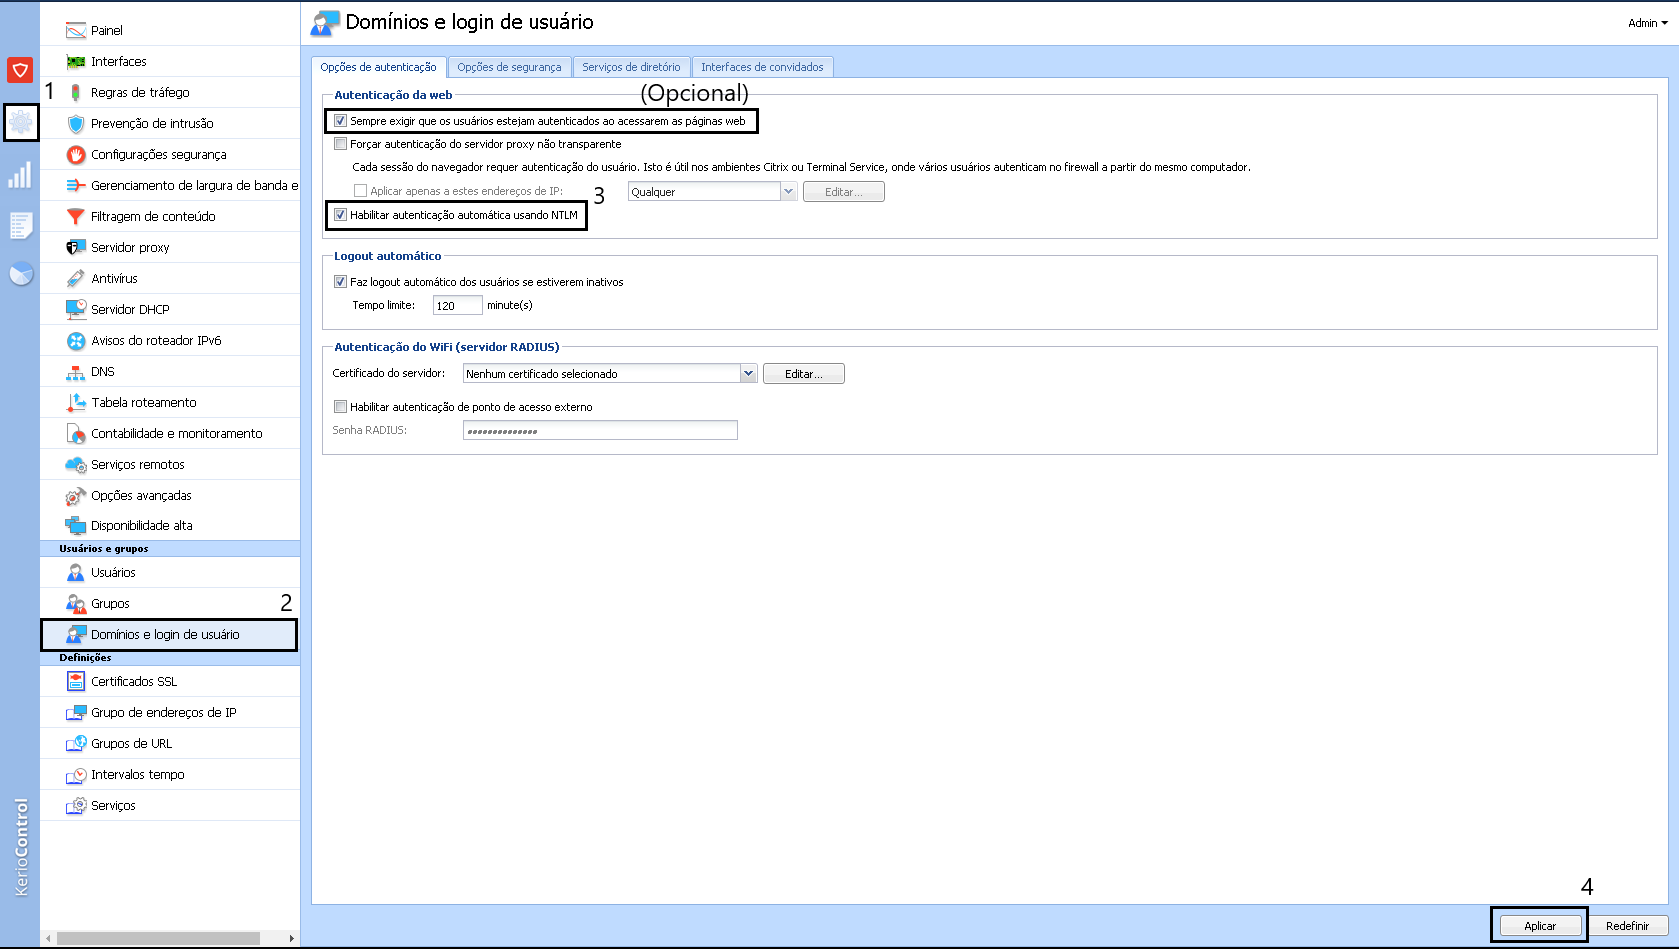Toggle 'Faz logout automático dos usuários' checkbox
Viewport: 1679px width, 949px height.
click(x=340, y=282)
